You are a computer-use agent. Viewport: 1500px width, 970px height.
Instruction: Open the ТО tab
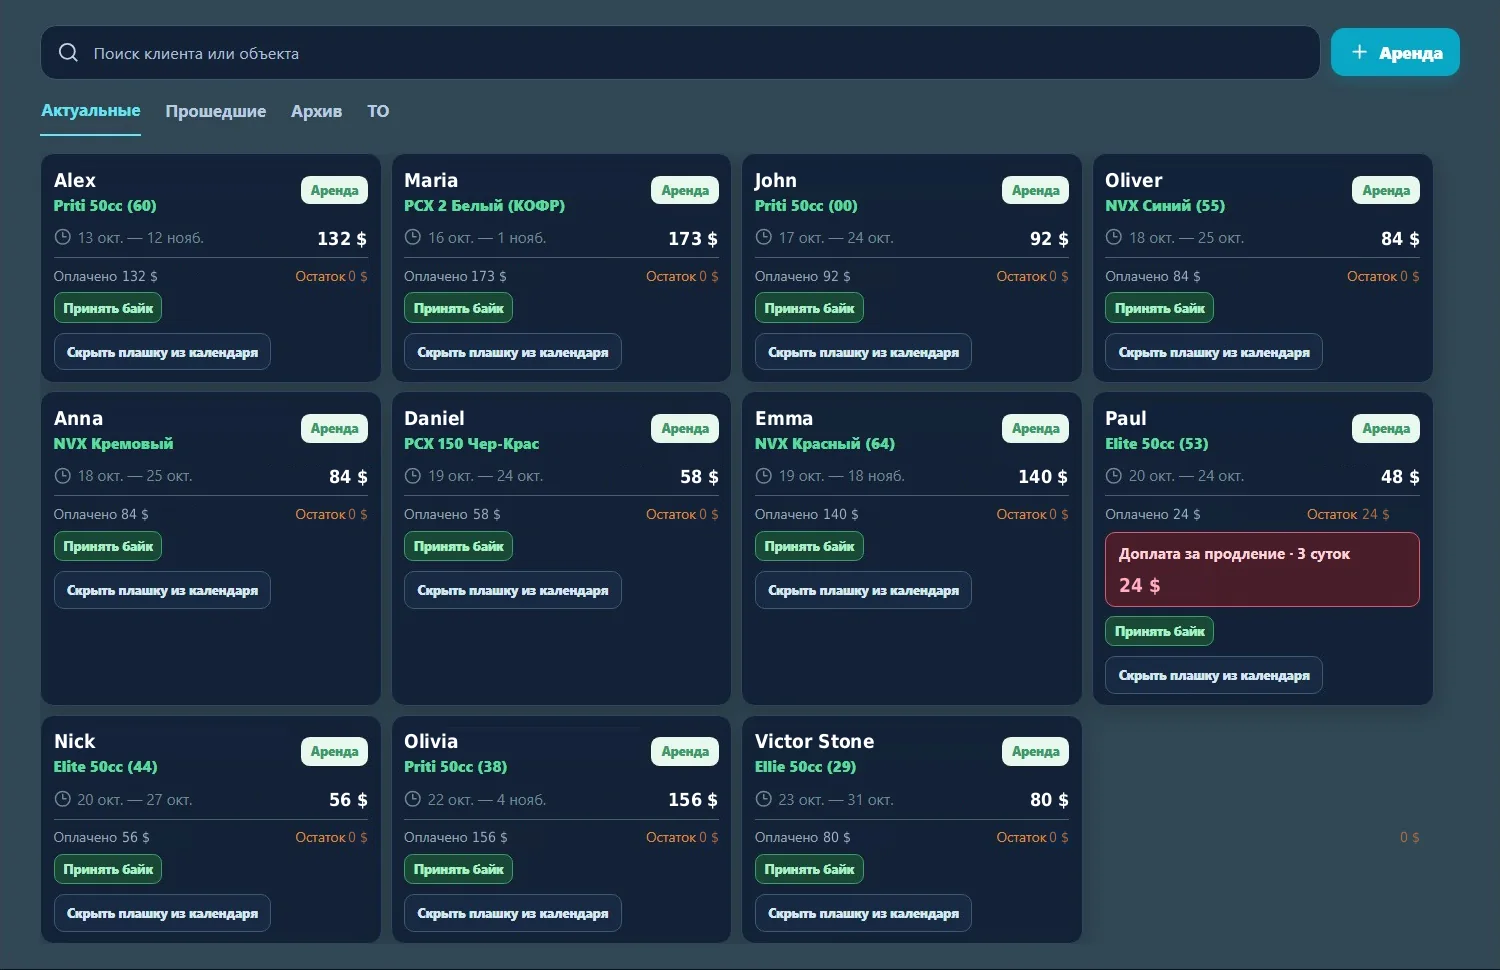coord(378,111)
